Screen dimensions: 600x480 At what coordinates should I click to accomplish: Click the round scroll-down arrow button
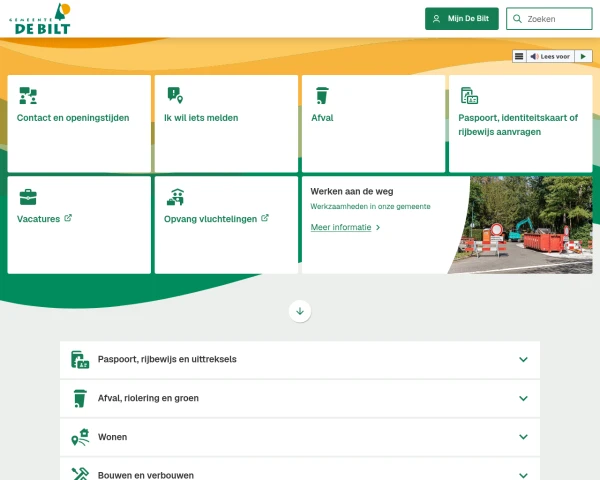[300, 311]
